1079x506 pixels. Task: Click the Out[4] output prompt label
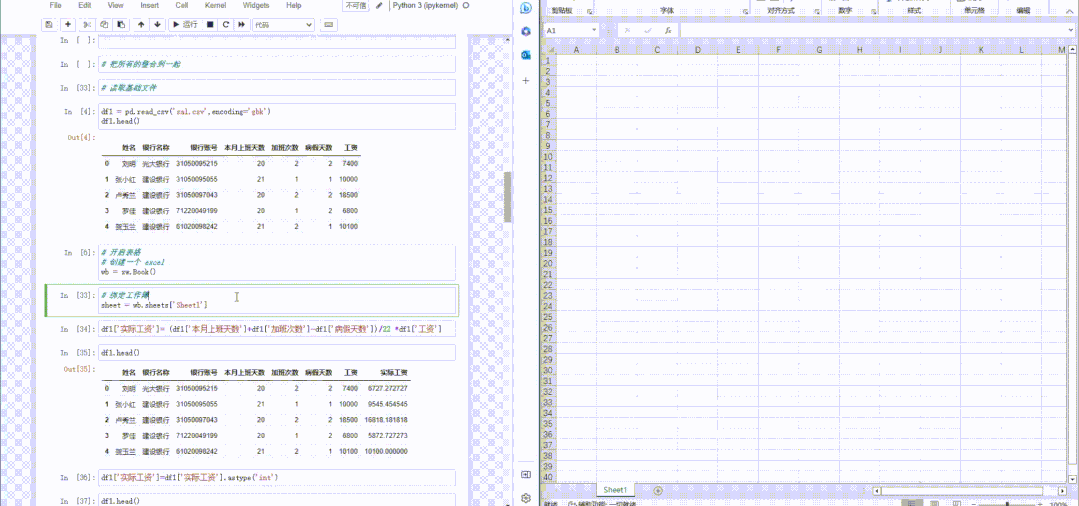pos(81,138)
